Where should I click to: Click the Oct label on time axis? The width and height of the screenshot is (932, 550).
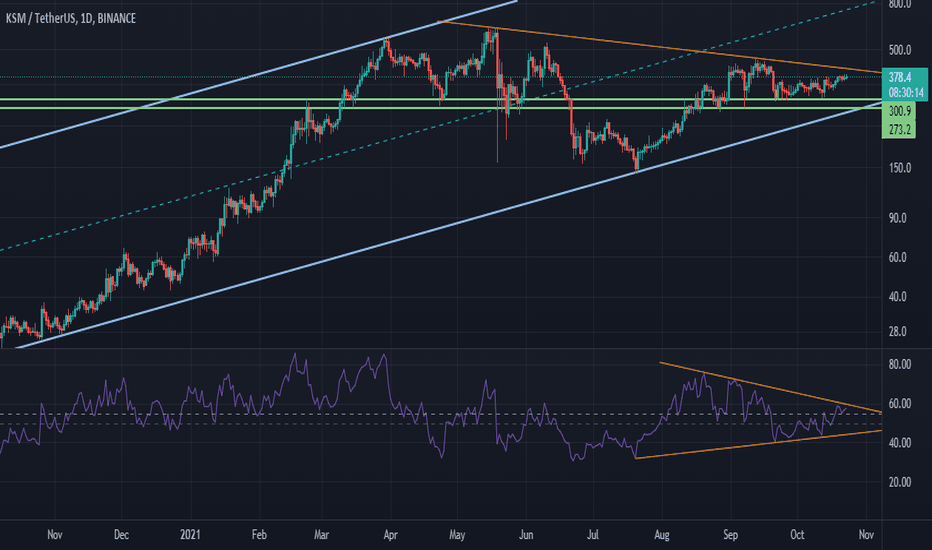click(797, 535)
